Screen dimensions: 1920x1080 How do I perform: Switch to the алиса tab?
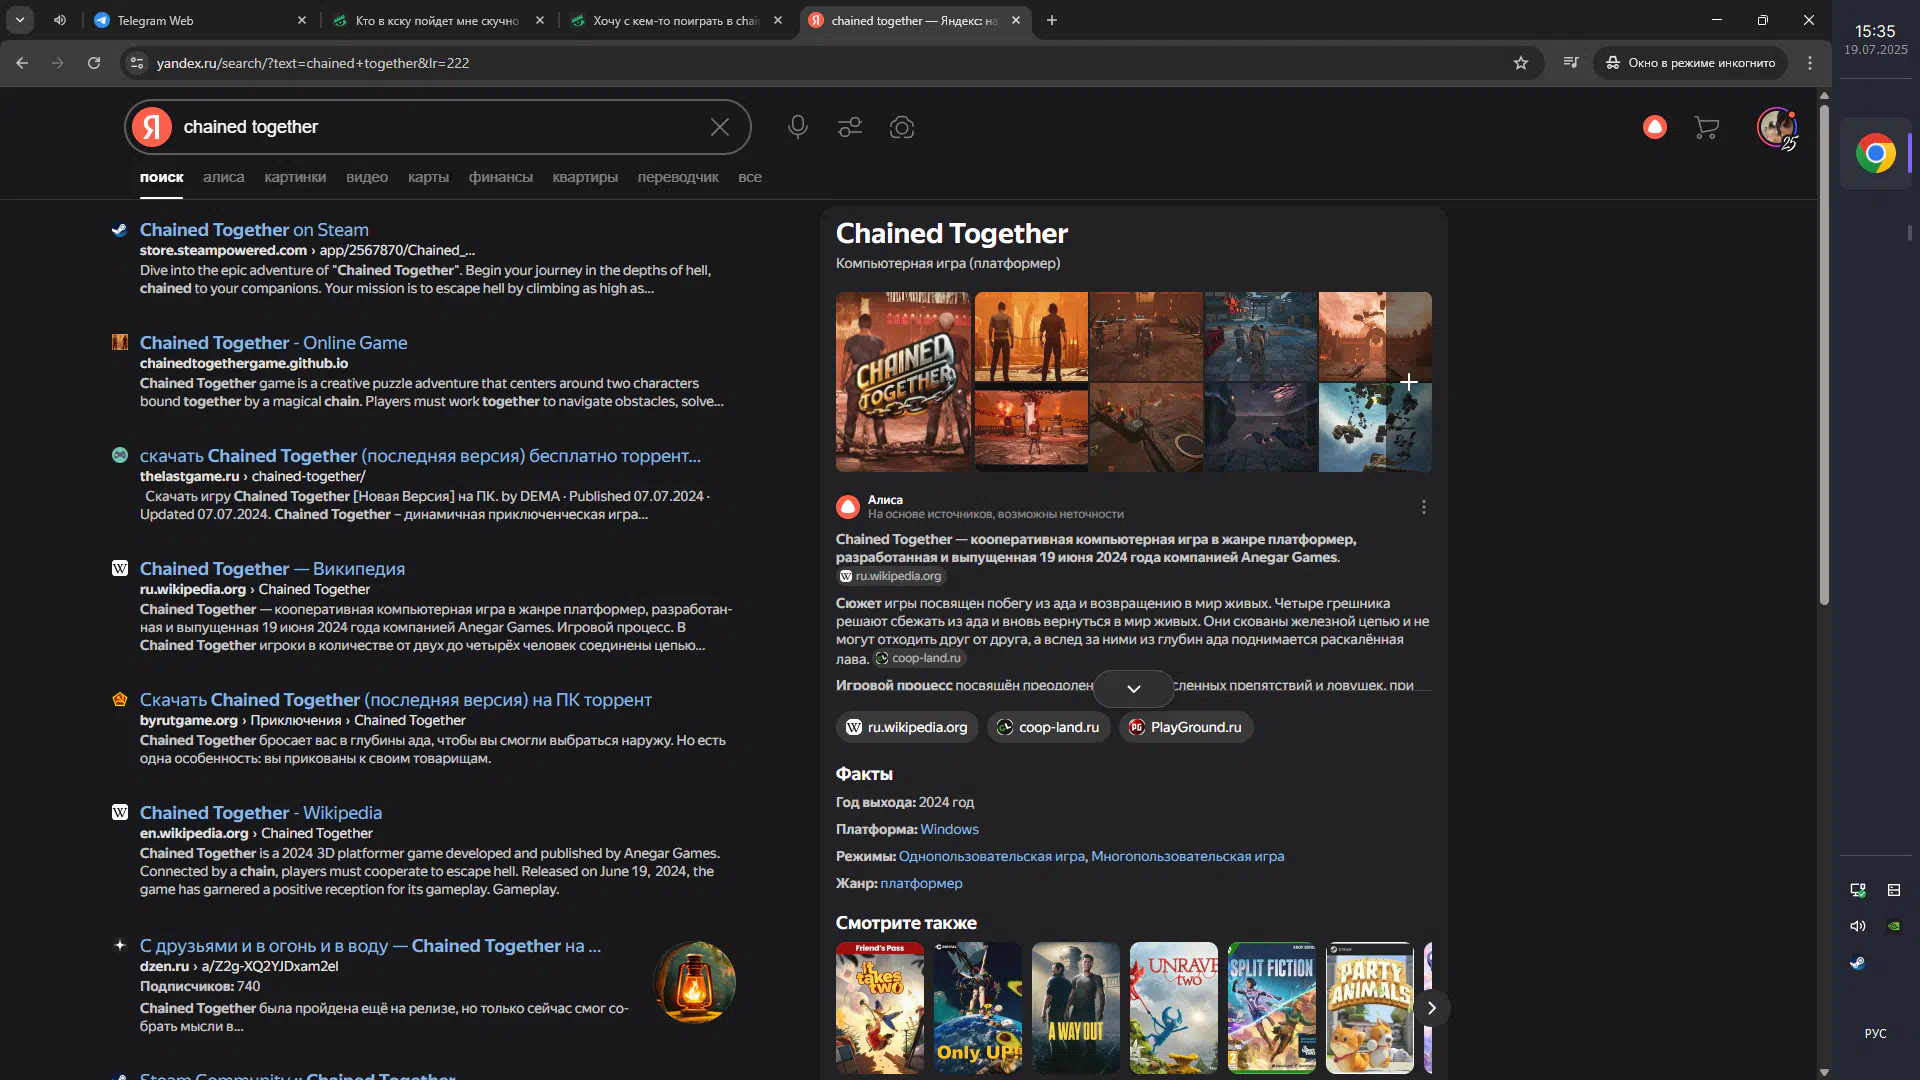pyautogui.click(x=223, y=177)
